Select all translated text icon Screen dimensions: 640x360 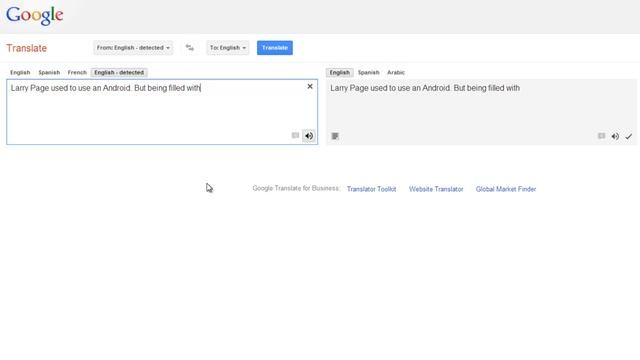(x=335, y=136)
